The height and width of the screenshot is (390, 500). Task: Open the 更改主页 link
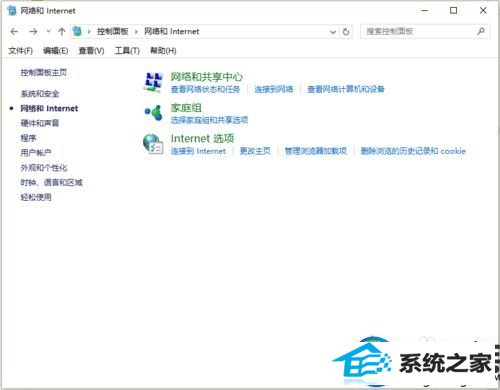click(255, 151)
